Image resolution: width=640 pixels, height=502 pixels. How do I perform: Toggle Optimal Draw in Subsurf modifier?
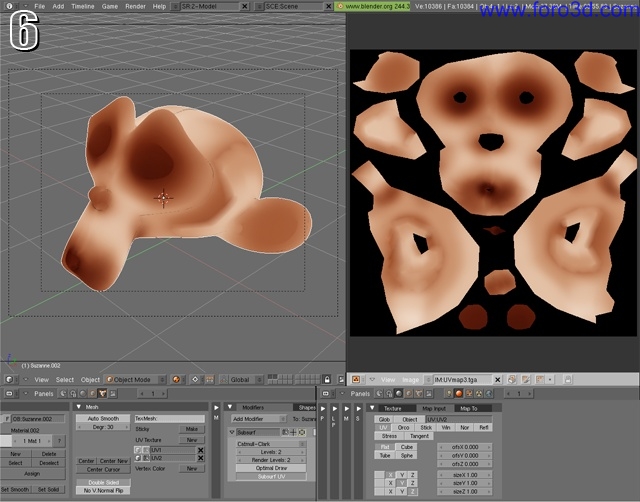[x=271, y=468]
